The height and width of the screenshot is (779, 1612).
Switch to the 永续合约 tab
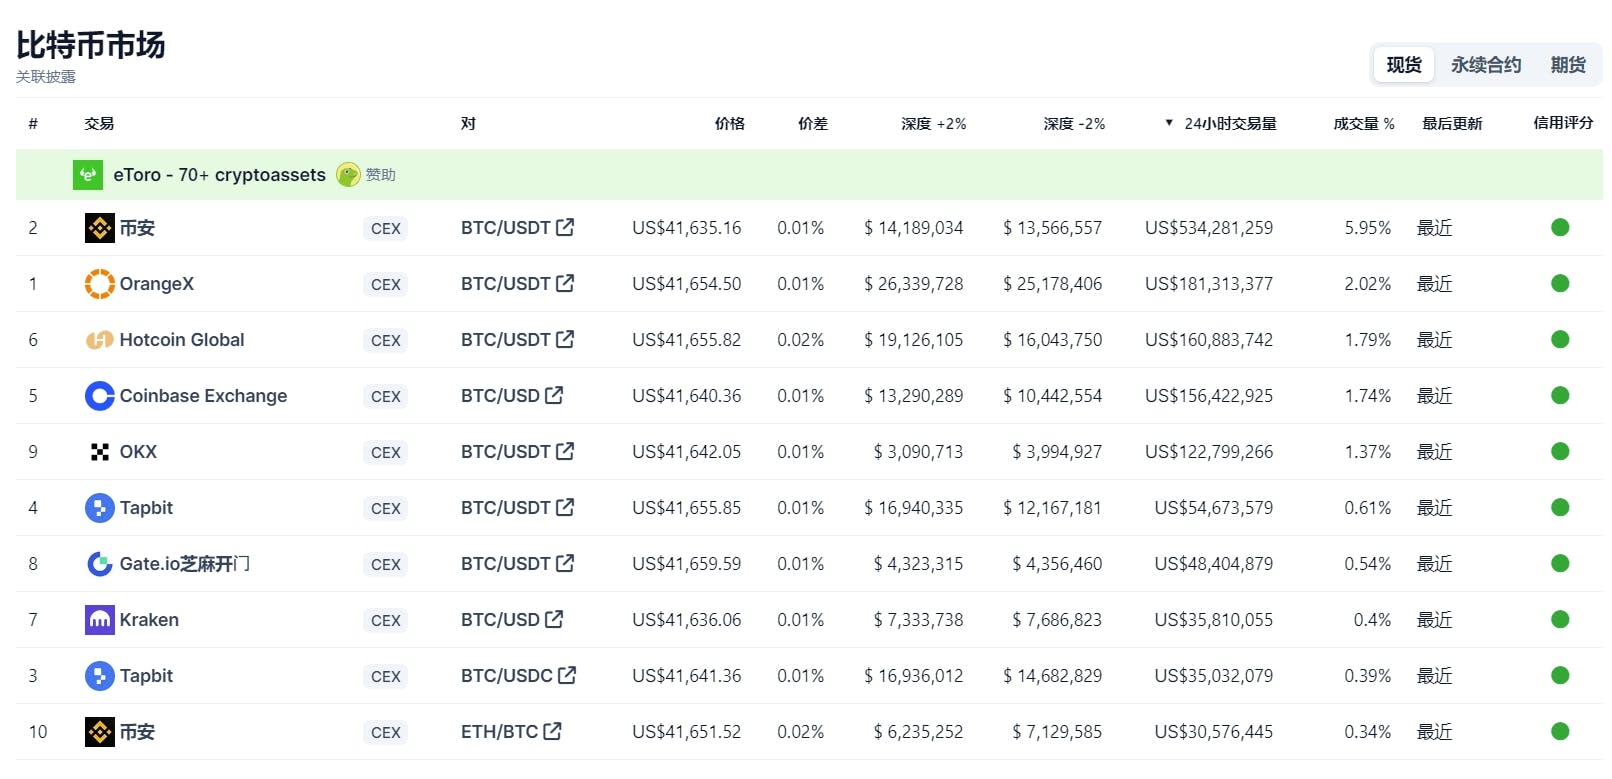[1485, 65]
